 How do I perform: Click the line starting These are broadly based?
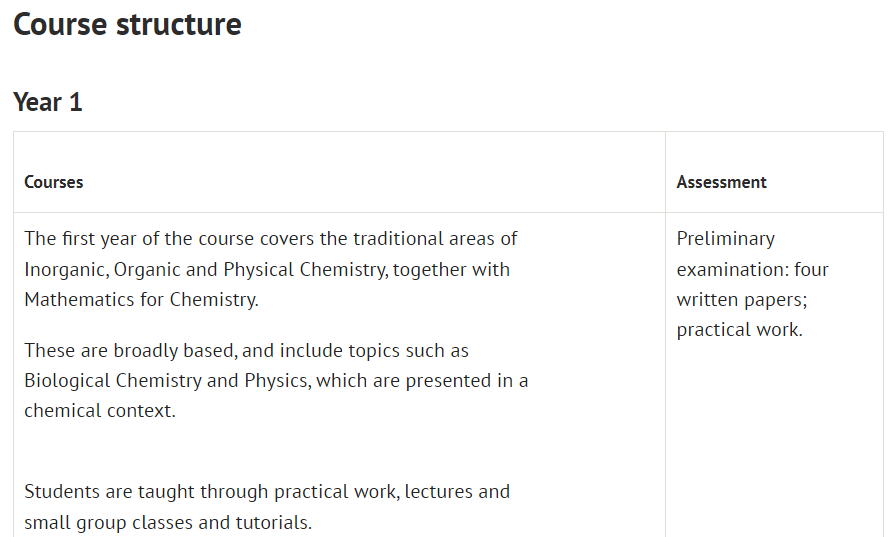coord(246,351)
